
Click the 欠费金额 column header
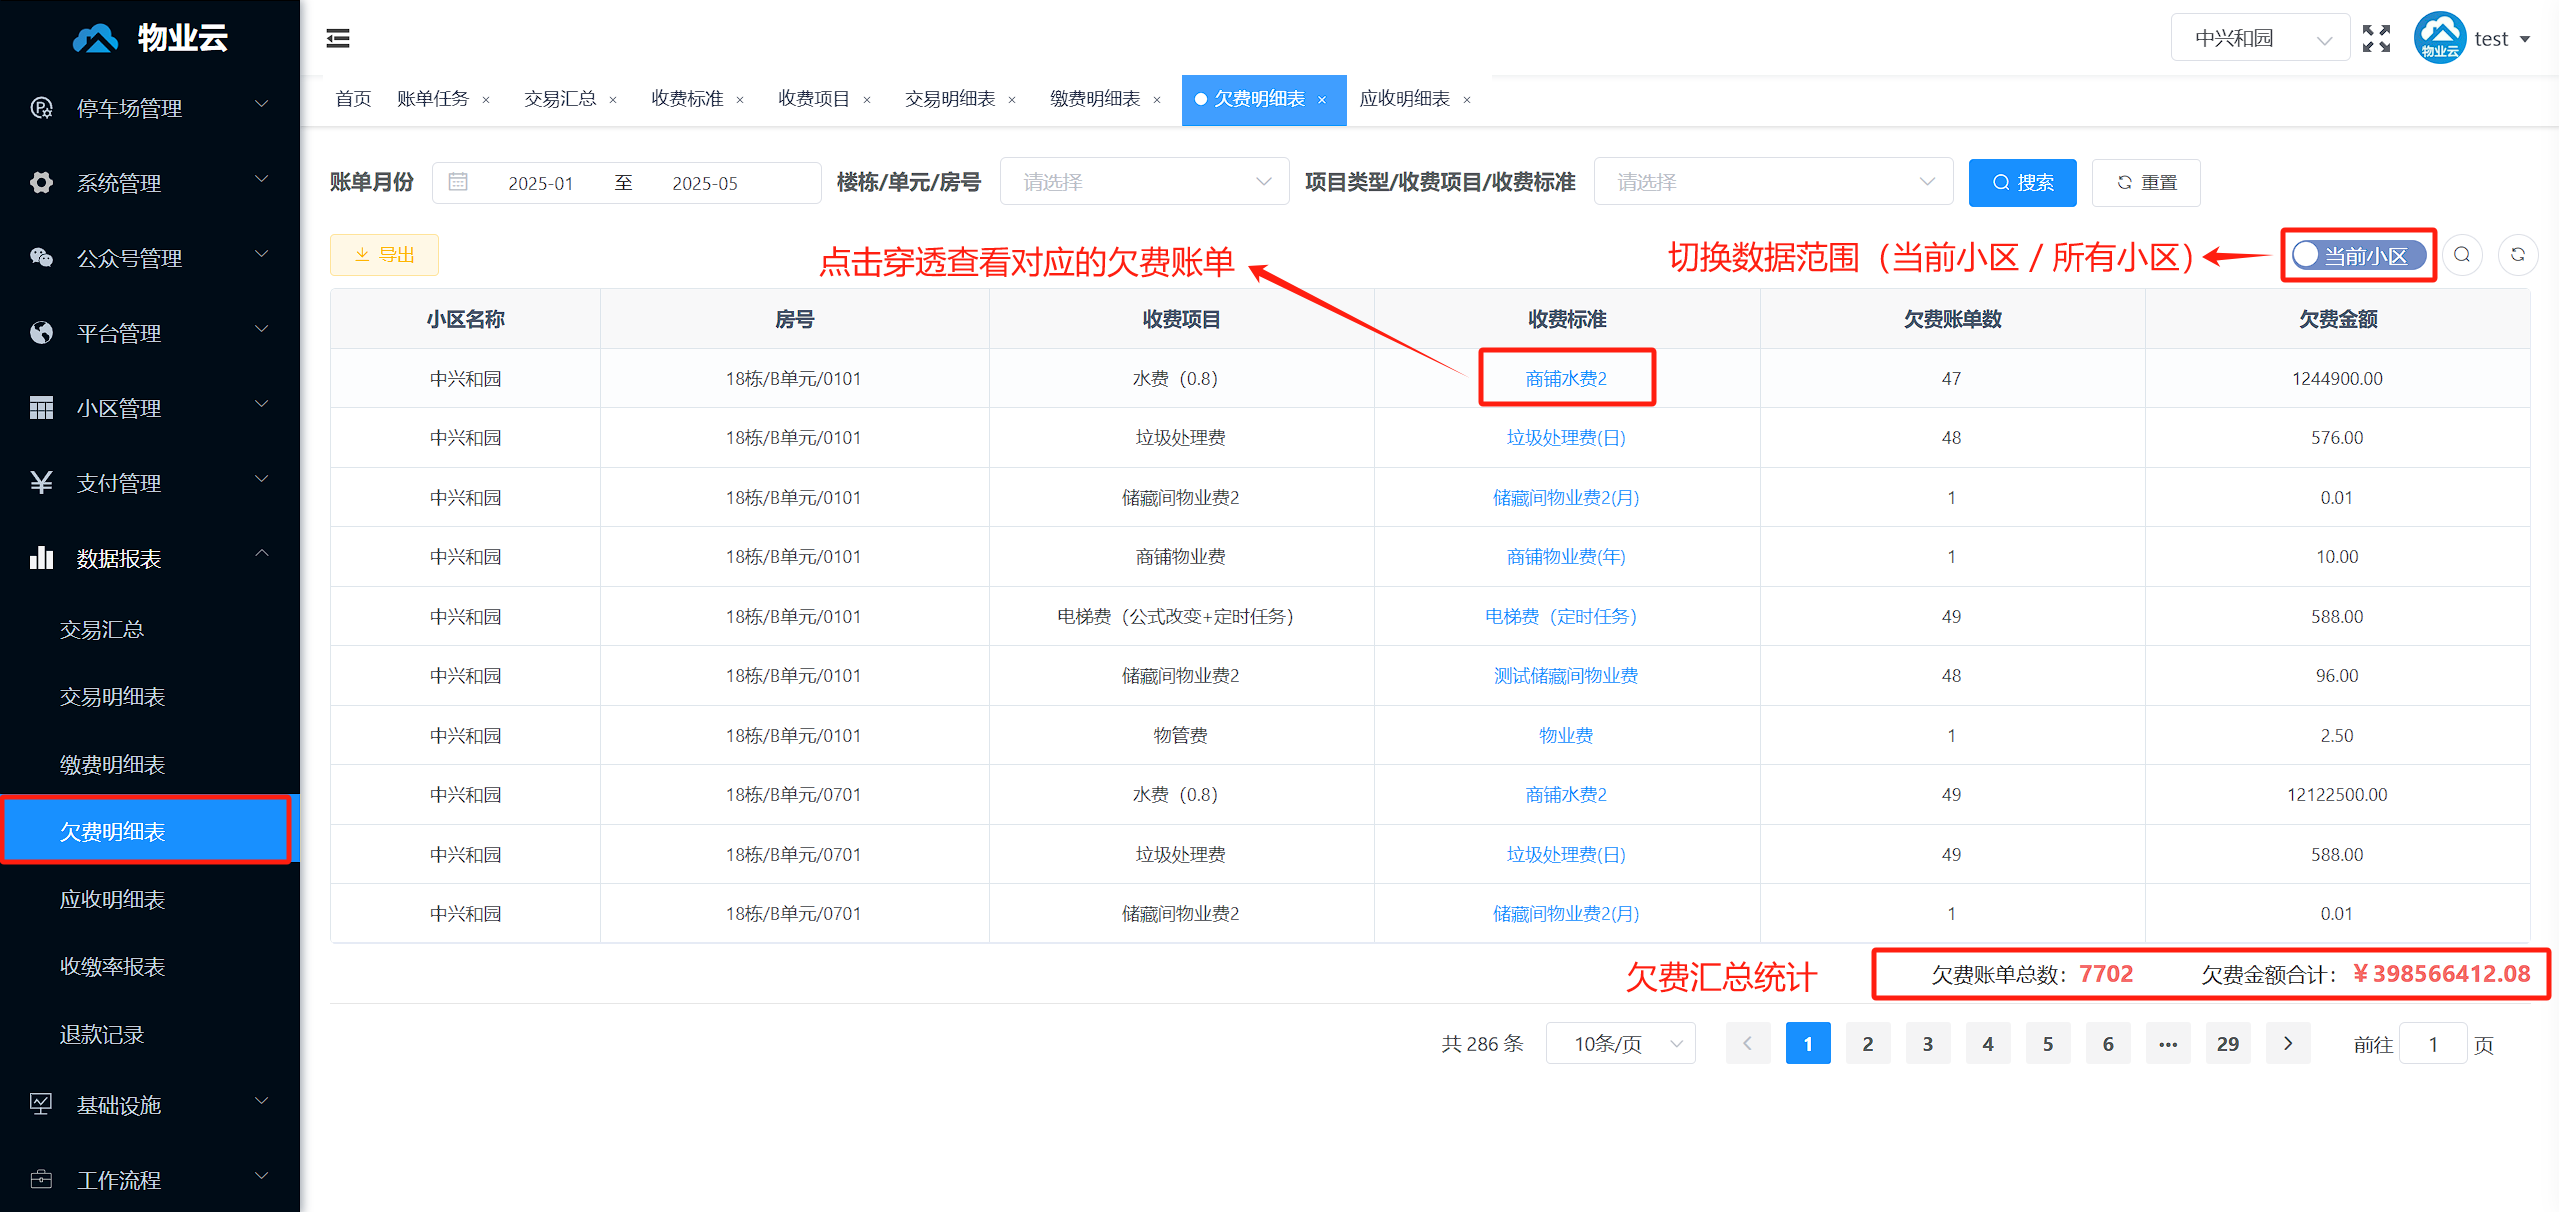(x=2337, y=319)
